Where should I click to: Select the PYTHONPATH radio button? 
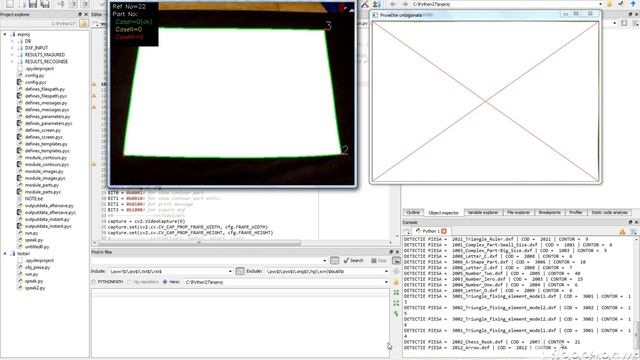click(x=94, y=282)
